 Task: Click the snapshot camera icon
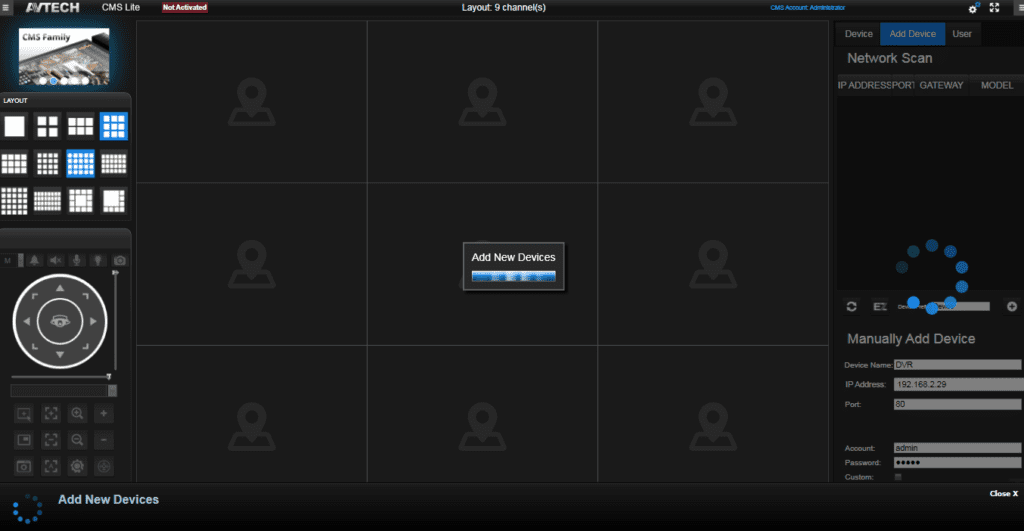120,260
